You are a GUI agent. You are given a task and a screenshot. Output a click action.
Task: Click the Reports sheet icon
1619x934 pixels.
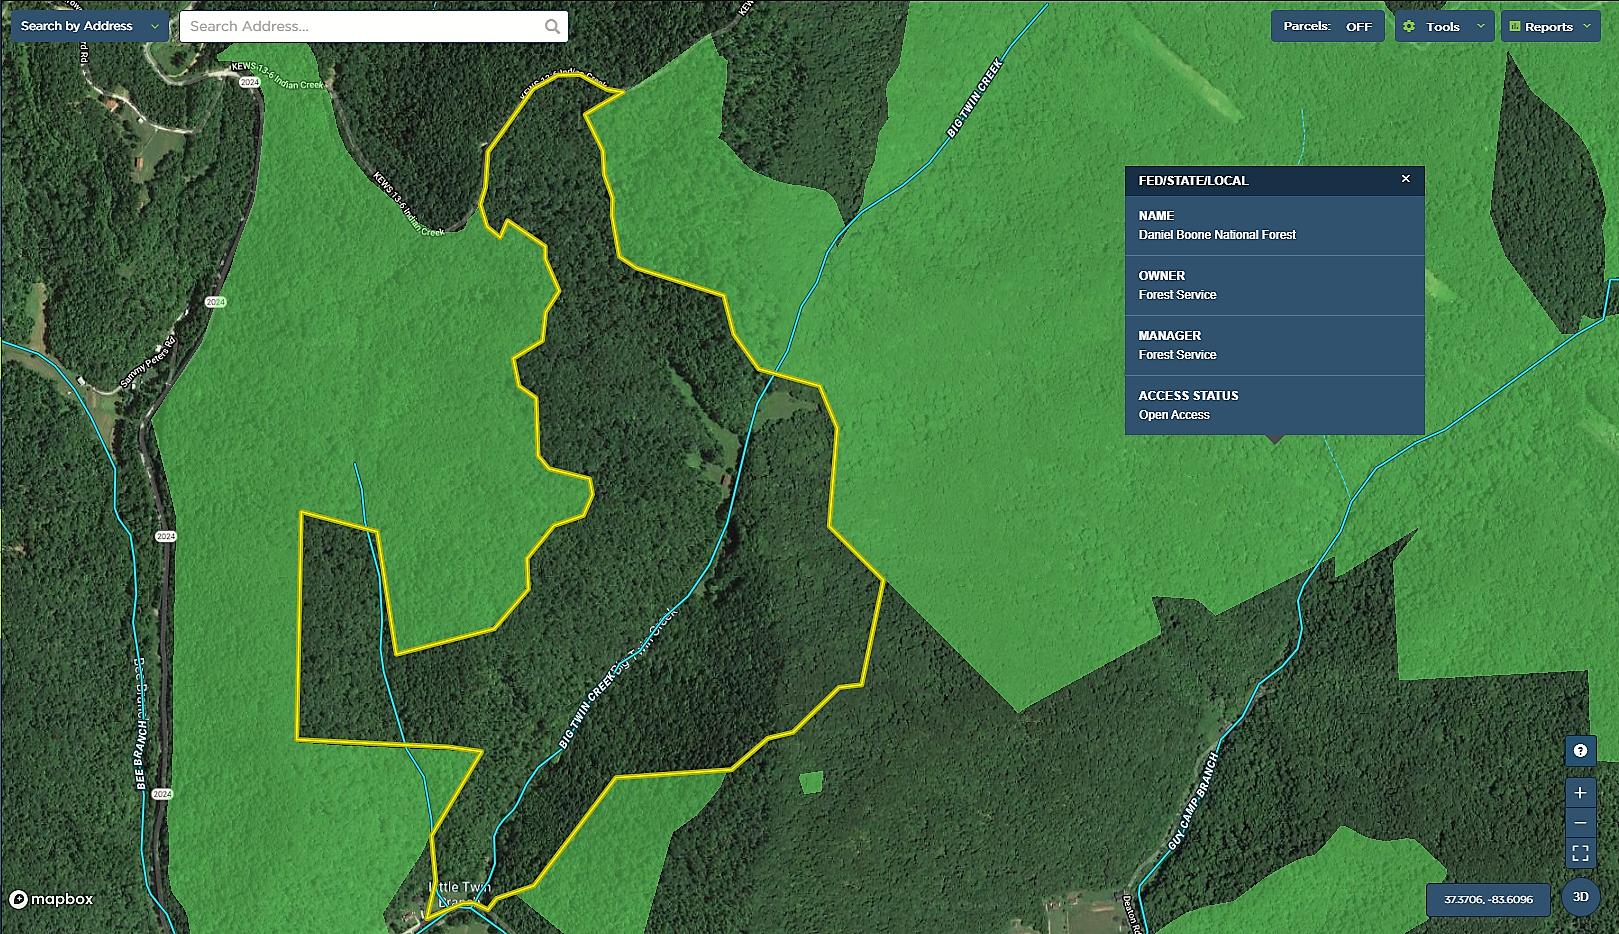[1515, 27]
